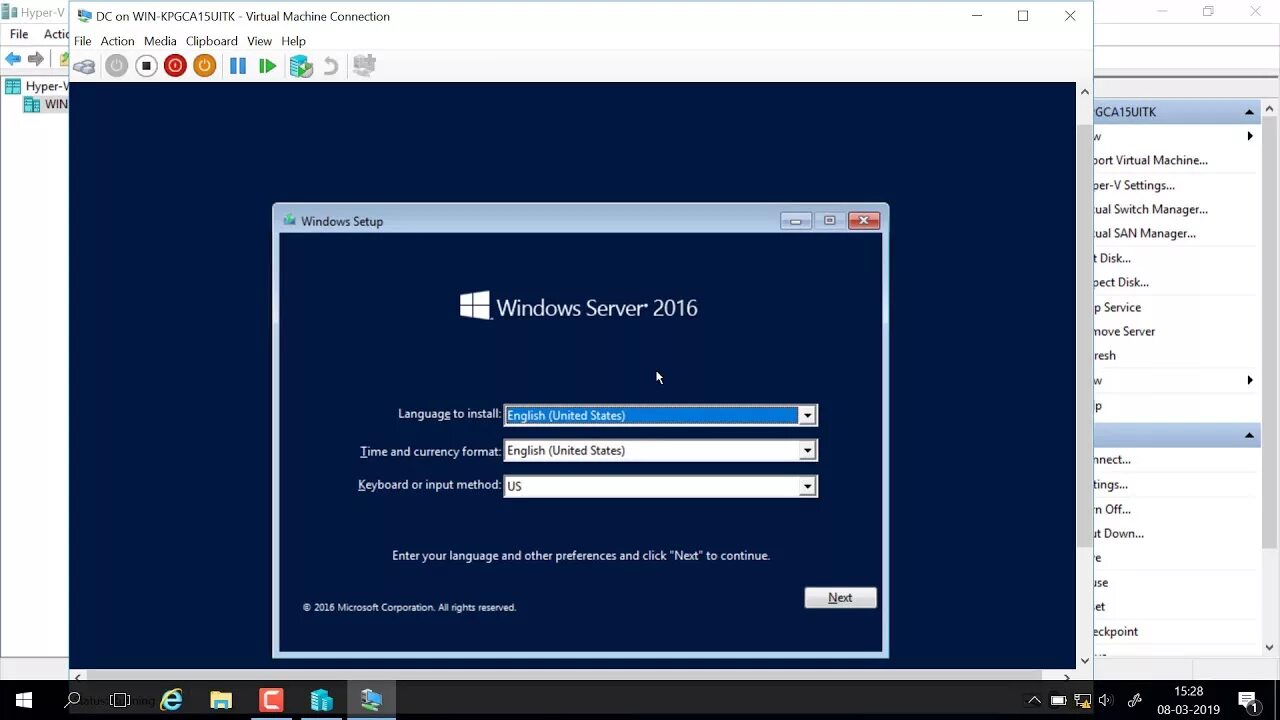Click the volume icon in system tray
1280x720 pixels.
click(1105, 700)
